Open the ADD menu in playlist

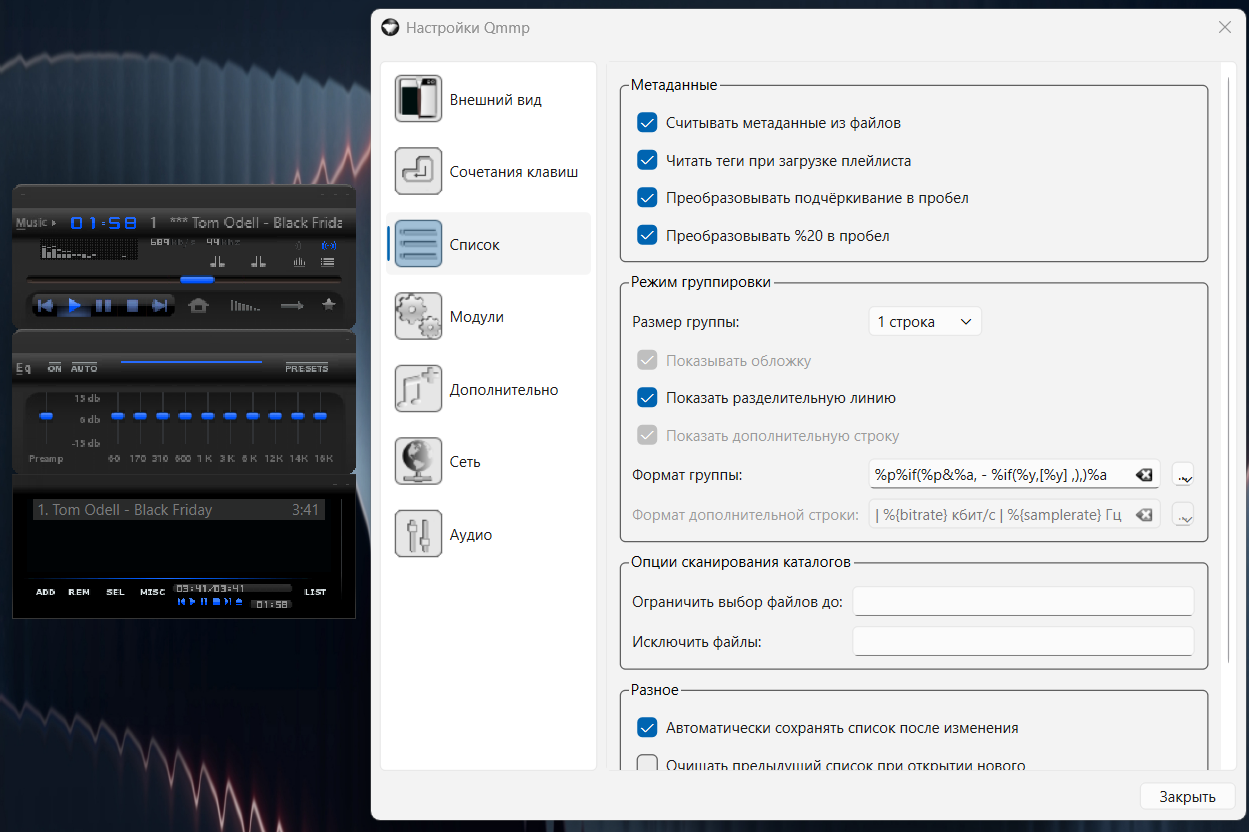46,592
